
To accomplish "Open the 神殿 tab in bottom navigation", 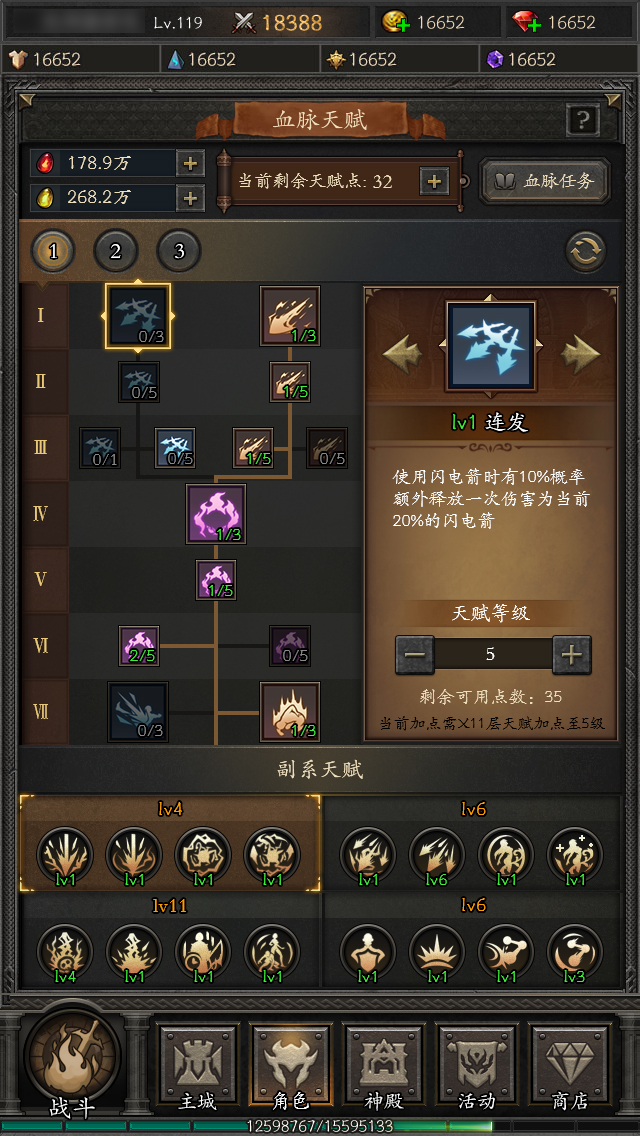I will point(384,1068).
